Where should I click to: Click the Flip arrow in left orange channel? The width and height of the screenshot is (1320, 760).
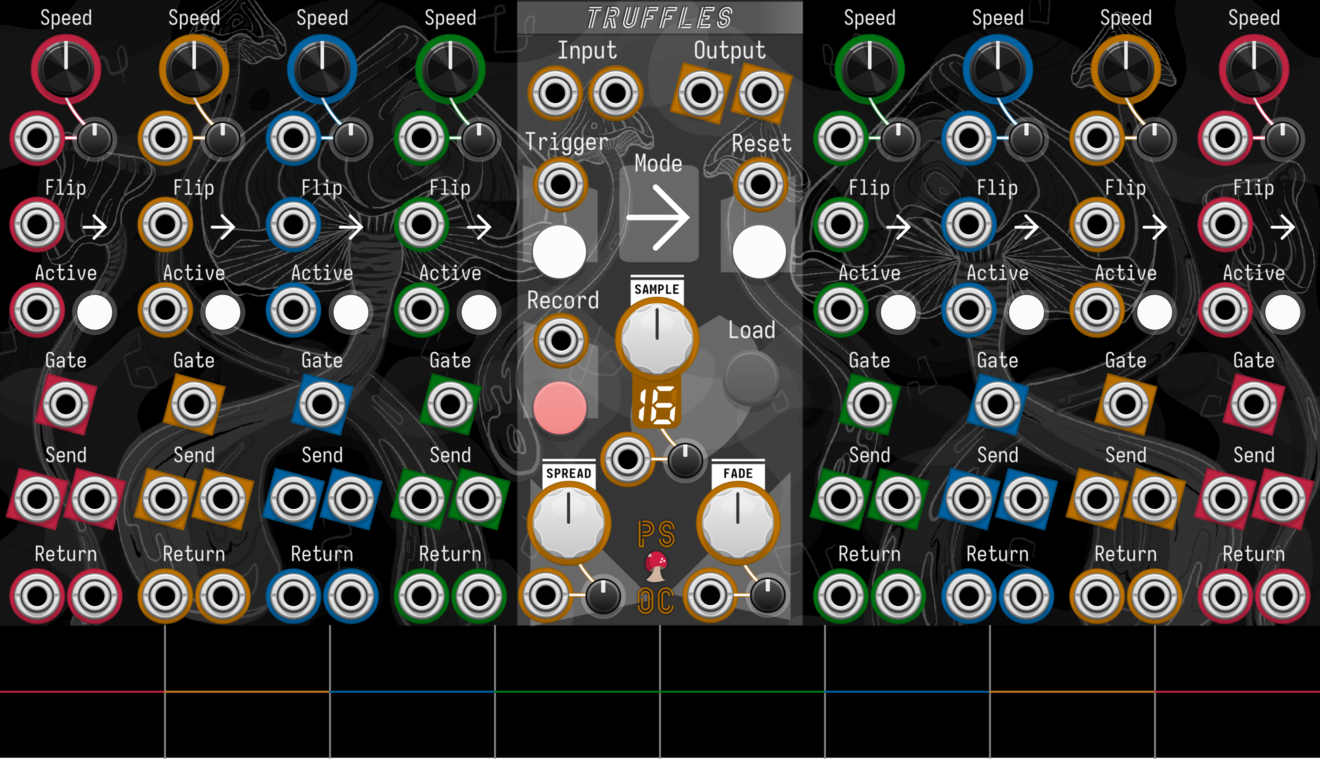point(223,228)
